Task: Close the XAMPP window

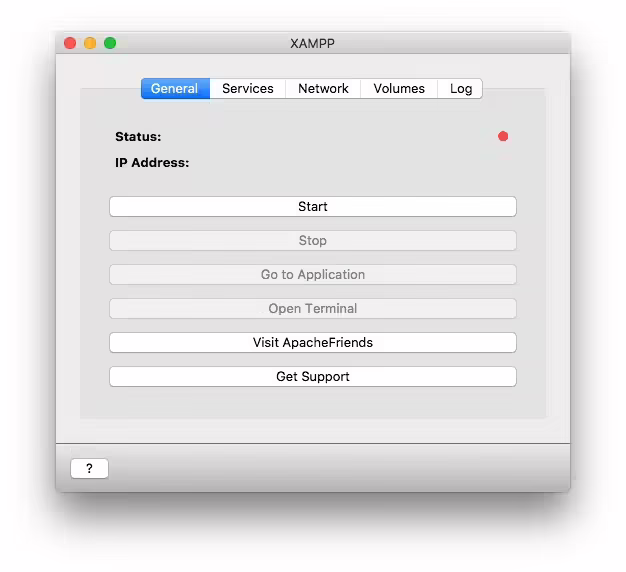Action: 70,43
